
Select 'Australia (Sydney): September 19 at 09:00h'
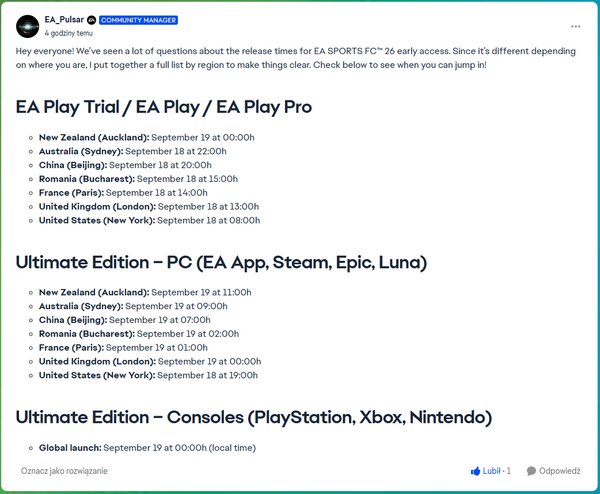coord(133,306)
